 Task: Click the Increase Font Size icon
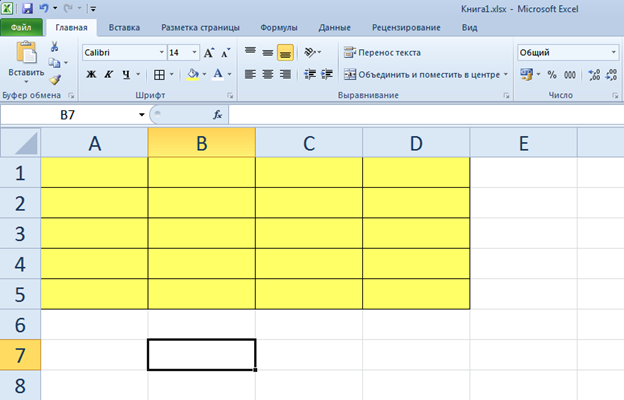click(x=209, y=52)
